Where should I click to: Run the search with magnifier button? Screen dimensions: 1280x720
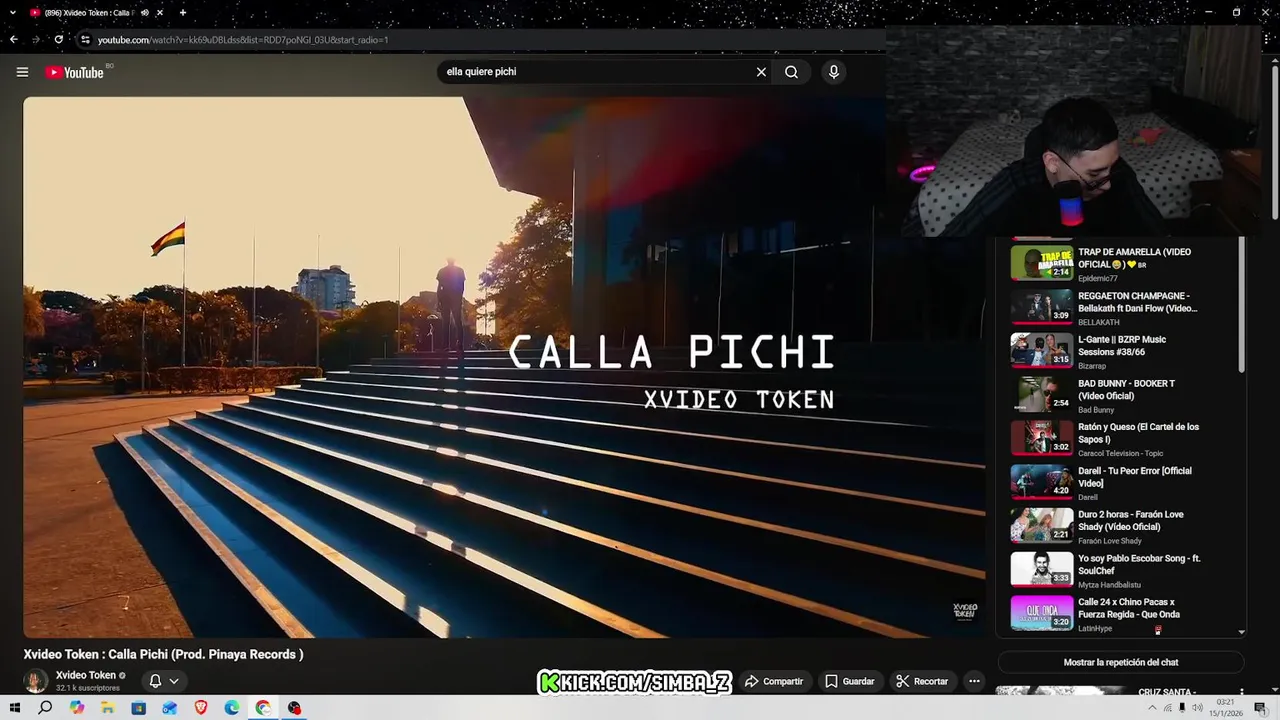(791, 72)
